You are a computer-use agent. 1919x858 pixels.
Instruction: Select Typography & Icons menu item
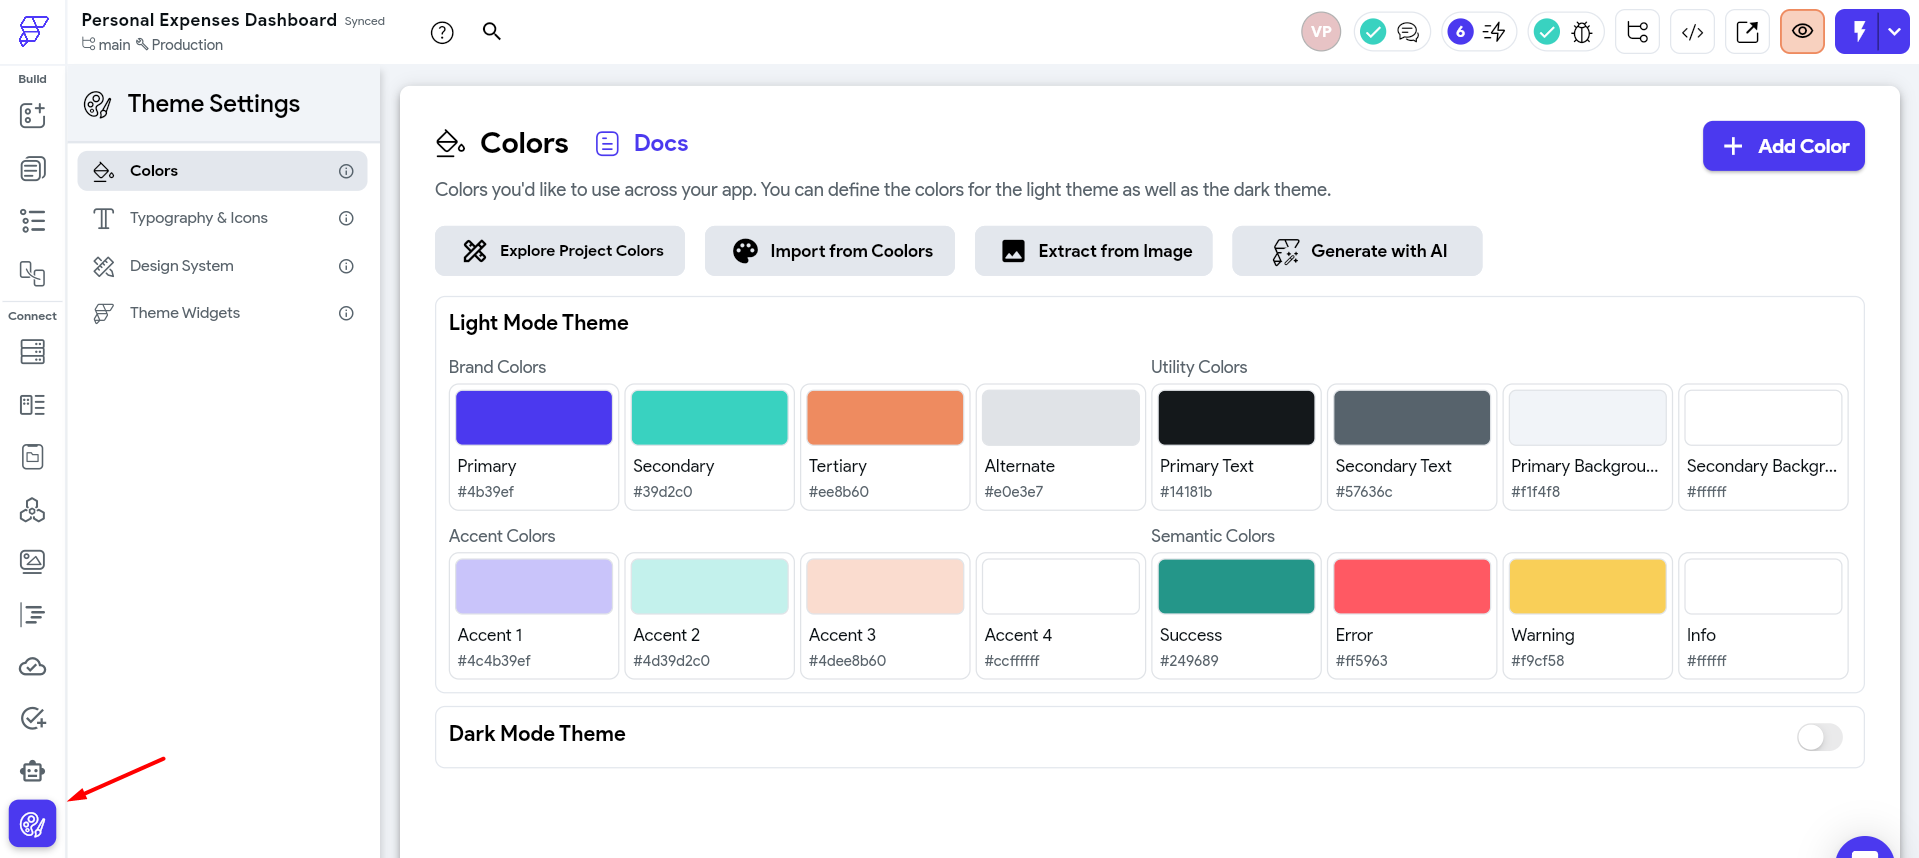pos(199,218)
